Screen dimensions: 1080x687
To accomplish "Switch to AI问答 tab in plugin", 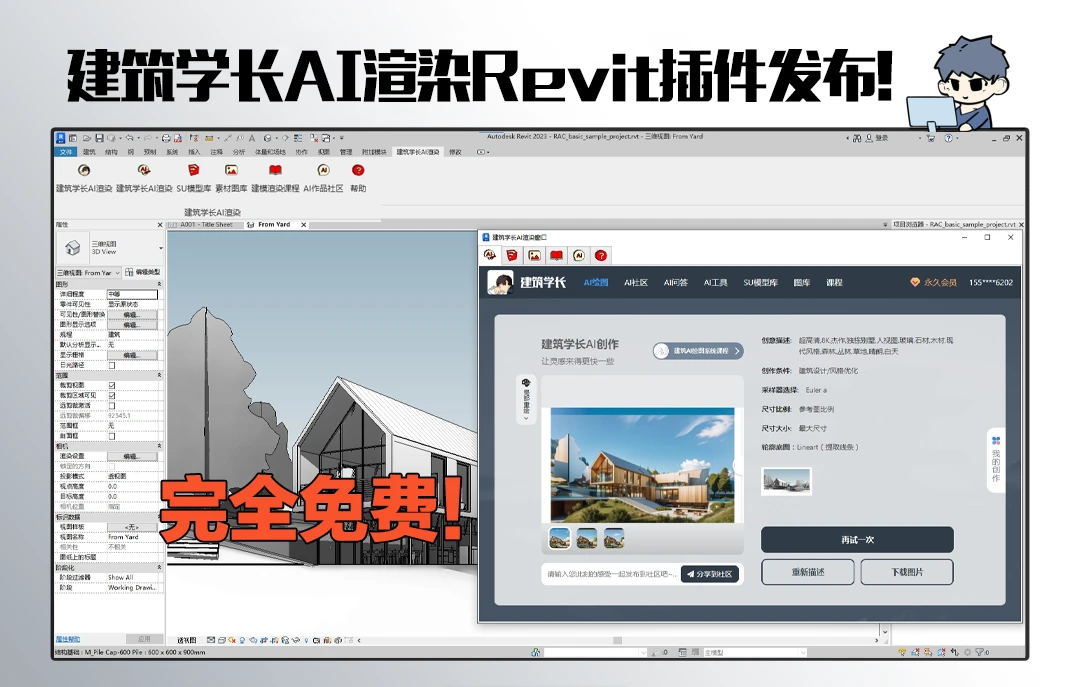I will tap(676, 283).
